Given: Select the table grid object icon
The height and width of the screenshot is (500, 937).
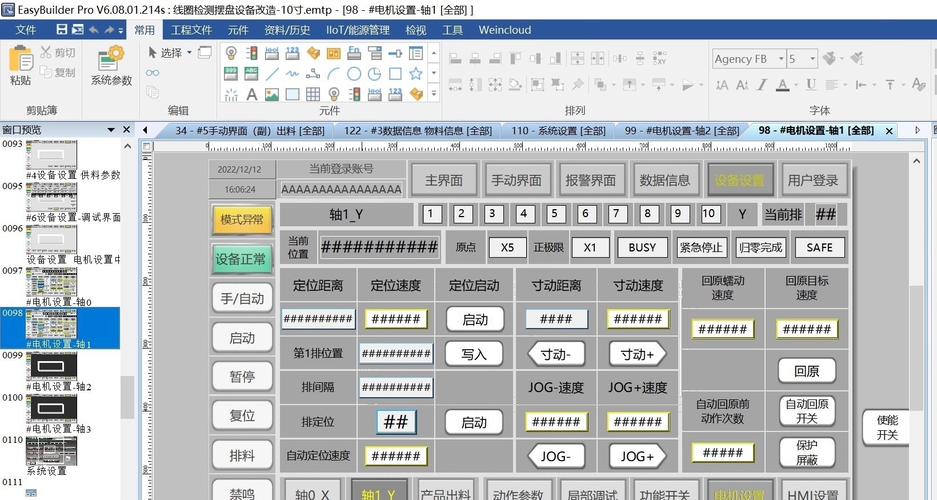Looking at the screenshot, I should 313,94.
